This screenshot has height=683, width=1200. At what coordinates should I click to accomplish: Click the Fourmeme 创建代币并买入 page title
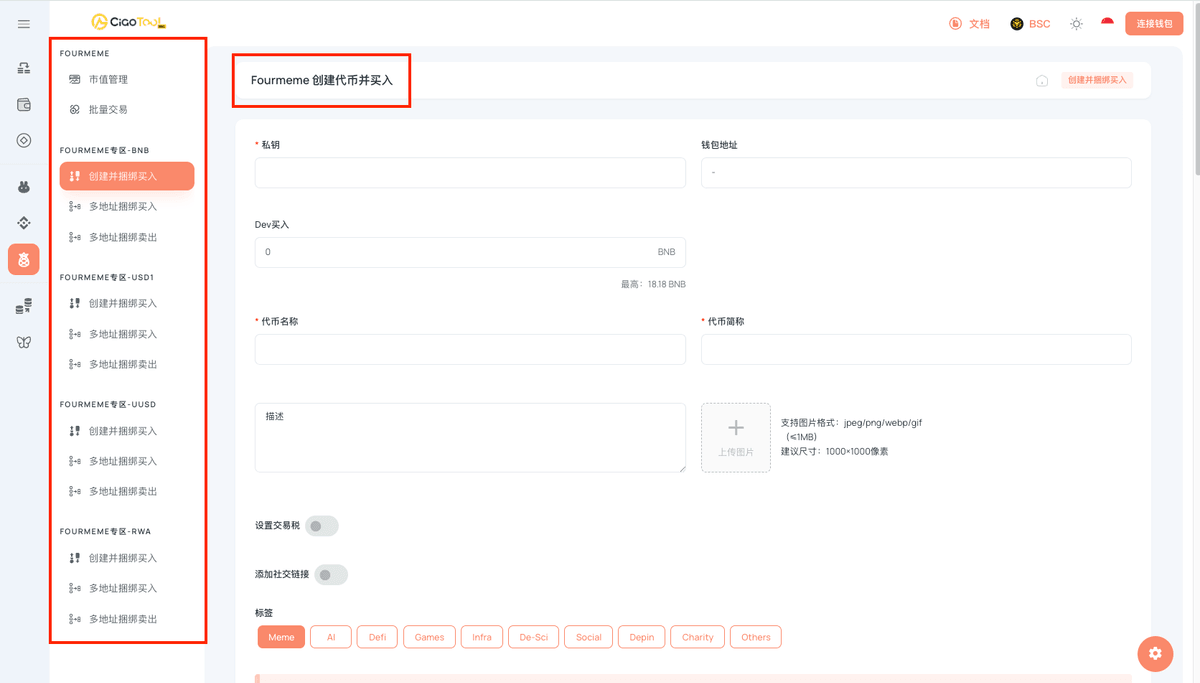322,80
